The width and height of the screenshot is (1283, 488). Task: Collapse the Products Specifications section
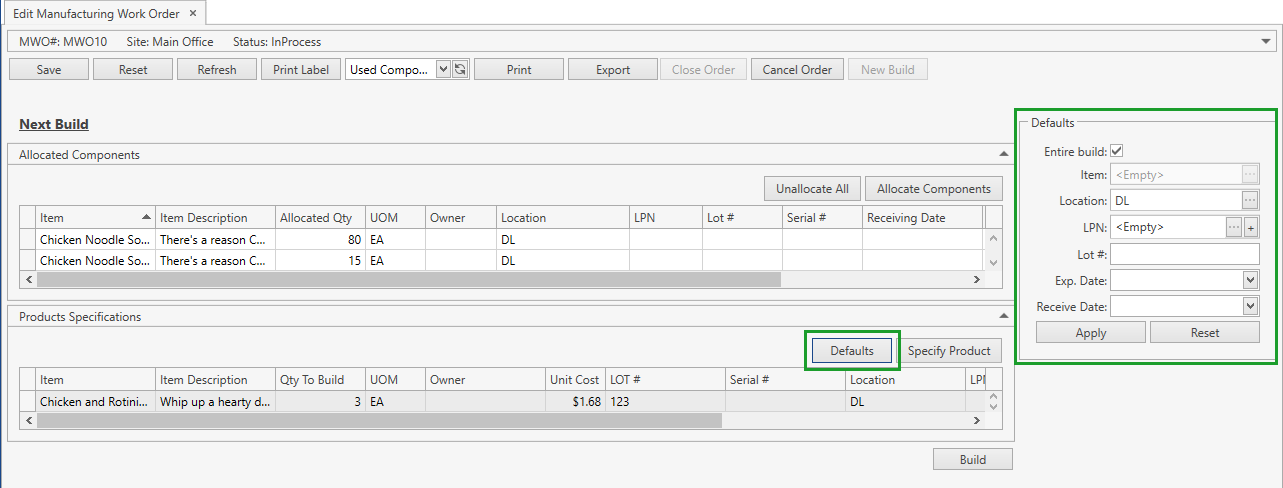(1003, 317)
